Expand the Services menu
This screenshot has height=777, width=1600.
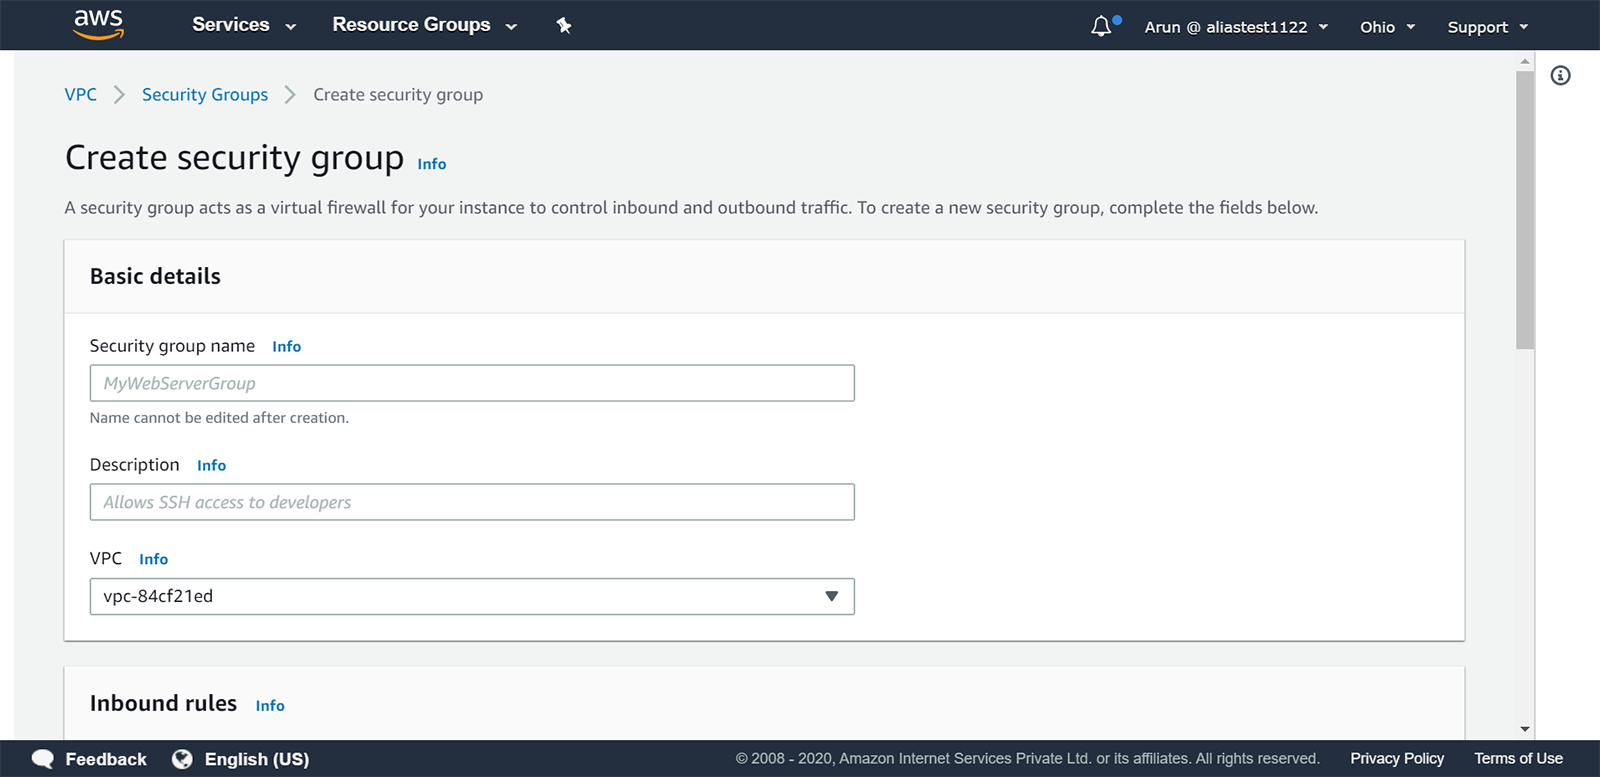243,25
